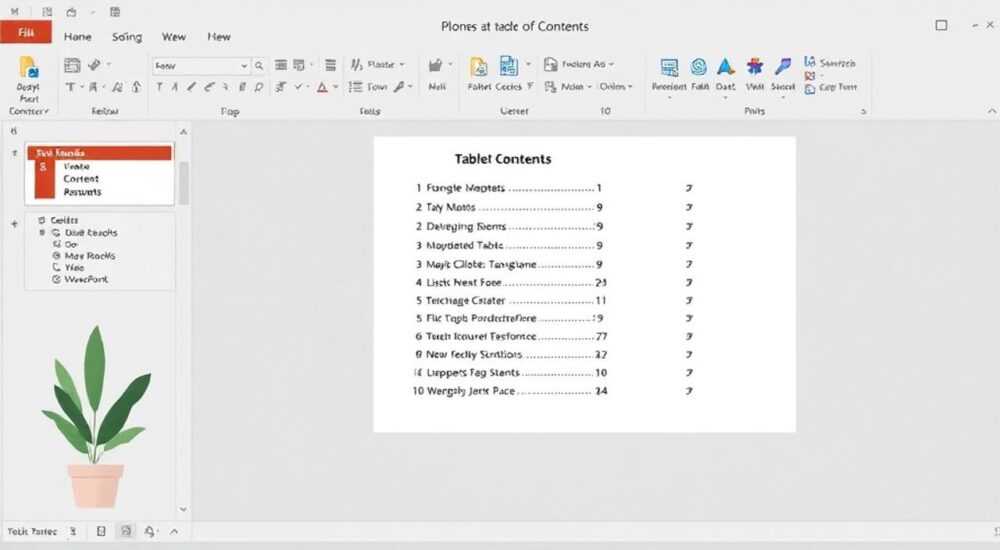This screenshot has width=1000, height=550.
Task: Switch to the Hew tab
Action: tap(219, 37)
